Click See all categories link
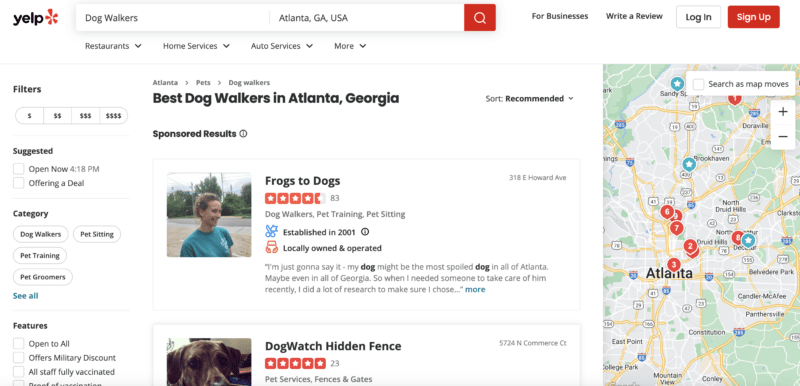The width and height of the screenshot is (800, 386). [26, 296]
